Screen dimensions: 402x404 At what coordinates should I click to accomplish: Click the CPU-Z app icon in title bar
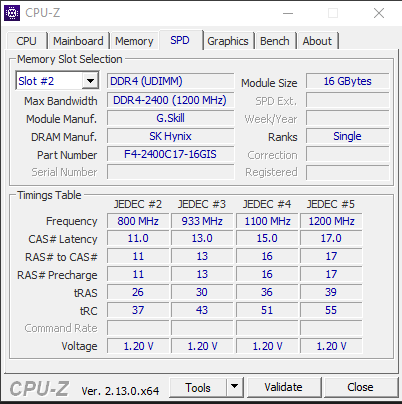pos(12,13)
